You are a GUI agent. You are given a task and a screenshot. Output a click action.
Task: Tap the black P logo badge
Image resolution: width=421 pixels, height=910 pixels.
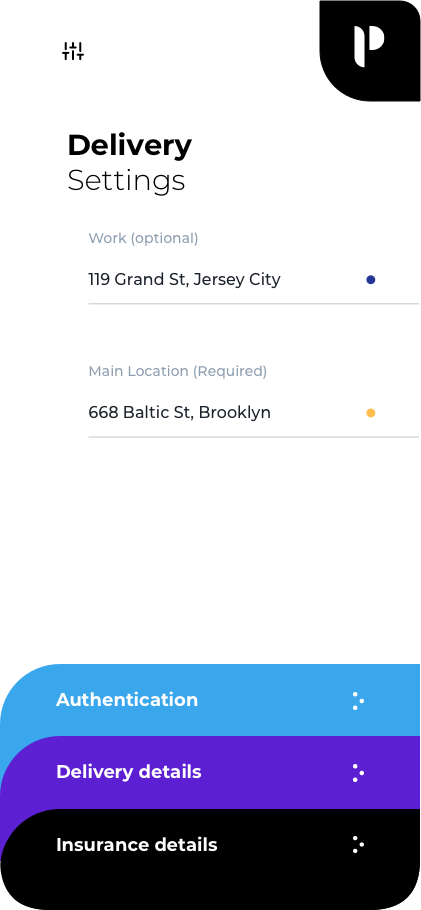(370, 50)
